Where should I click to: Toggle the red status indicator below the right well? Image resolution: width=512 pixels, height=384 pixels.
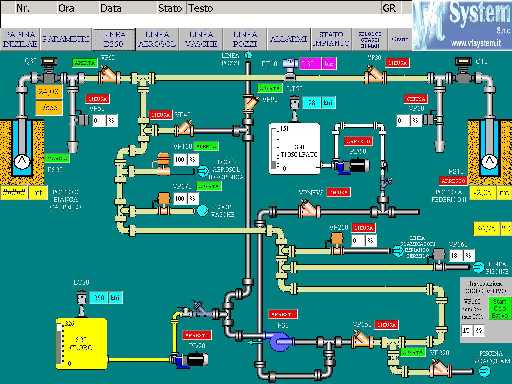pos(453,181)
